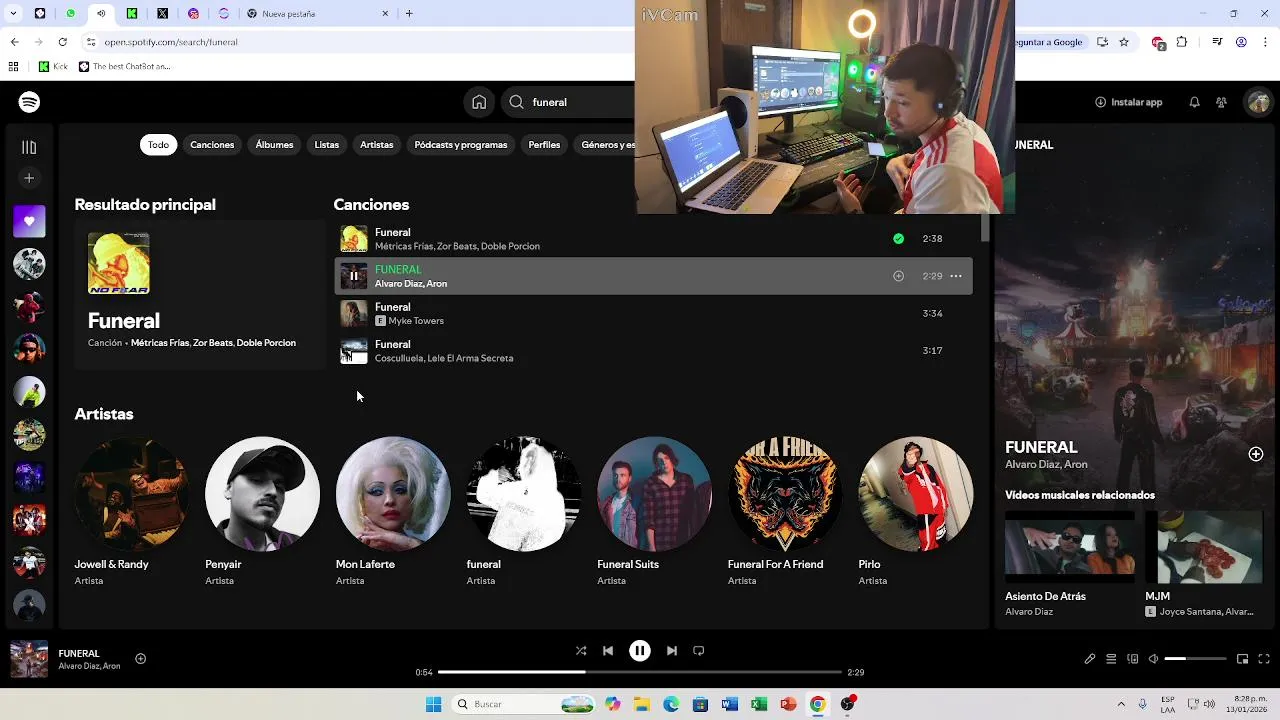Open user profile avatar

pos(1257,102)
